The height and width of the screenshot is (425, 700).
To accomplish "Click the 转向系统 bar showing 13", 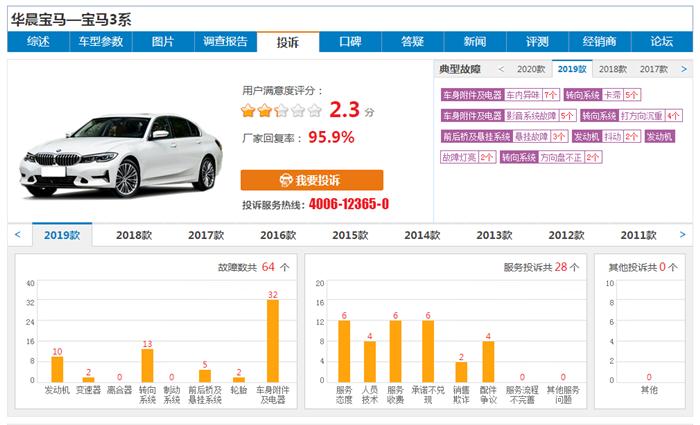I will (x=147, y=365).
